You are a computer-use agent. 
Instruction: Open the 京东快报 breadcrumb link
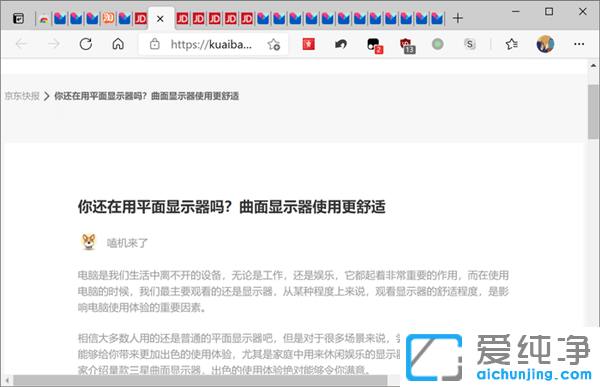point(22,96)
